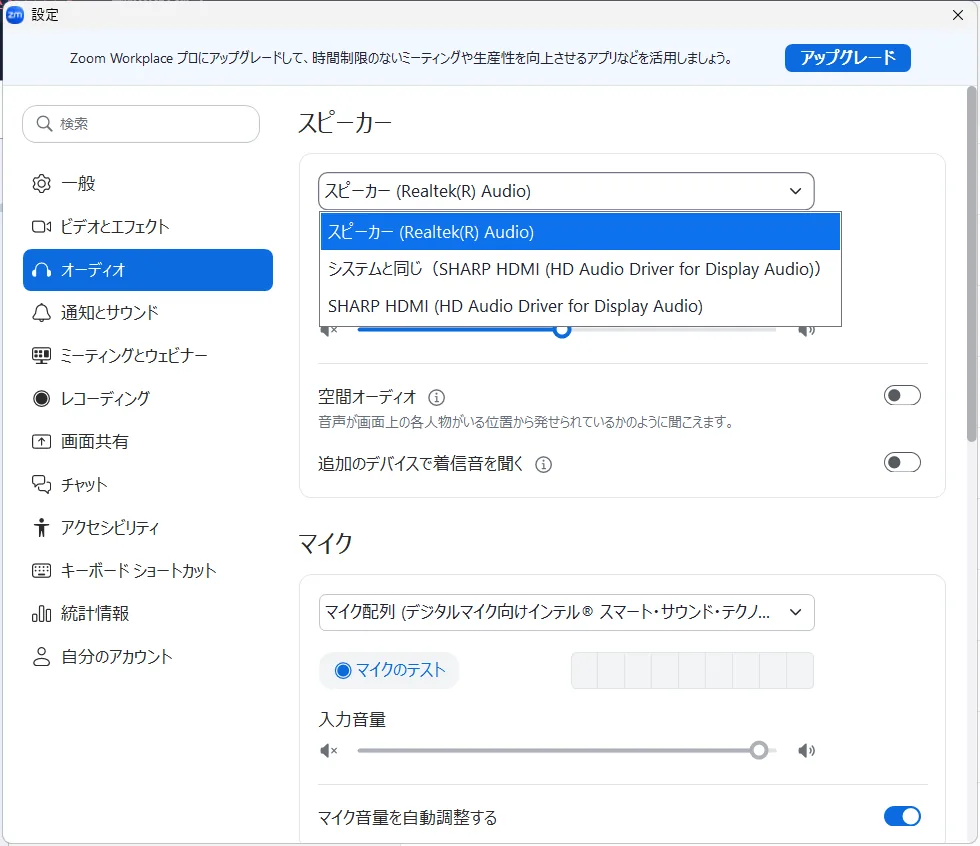Select スピーカー (Realtek(R) Audio) option in list
Image resolution: width=980 pixels, height=846 pixels.
581,232
